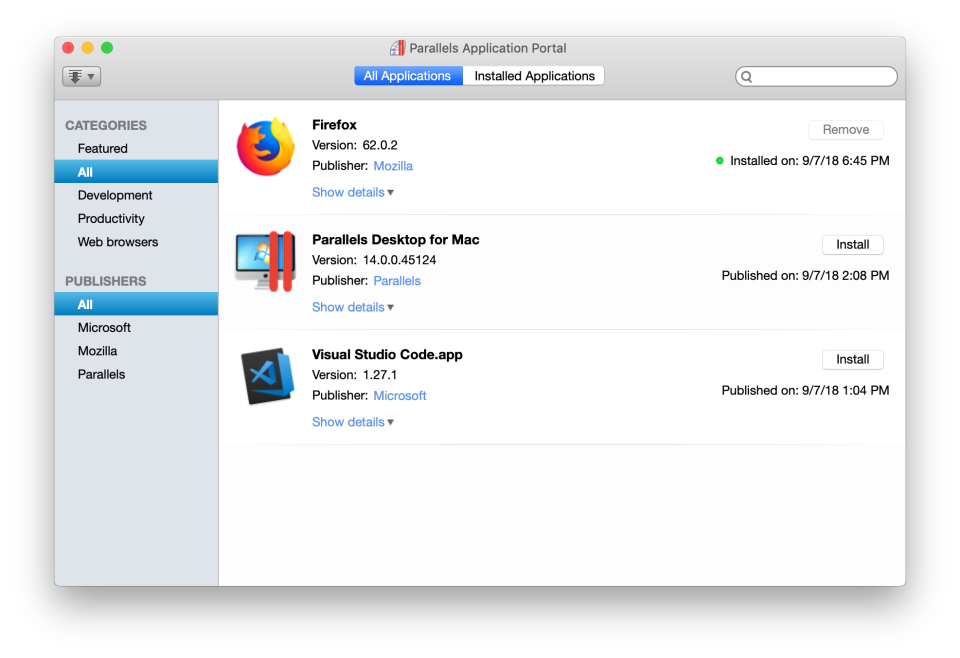The width and height of the screenshot is (960, 658).
Task: Select the All Applications tab
Action: [407, 75]
